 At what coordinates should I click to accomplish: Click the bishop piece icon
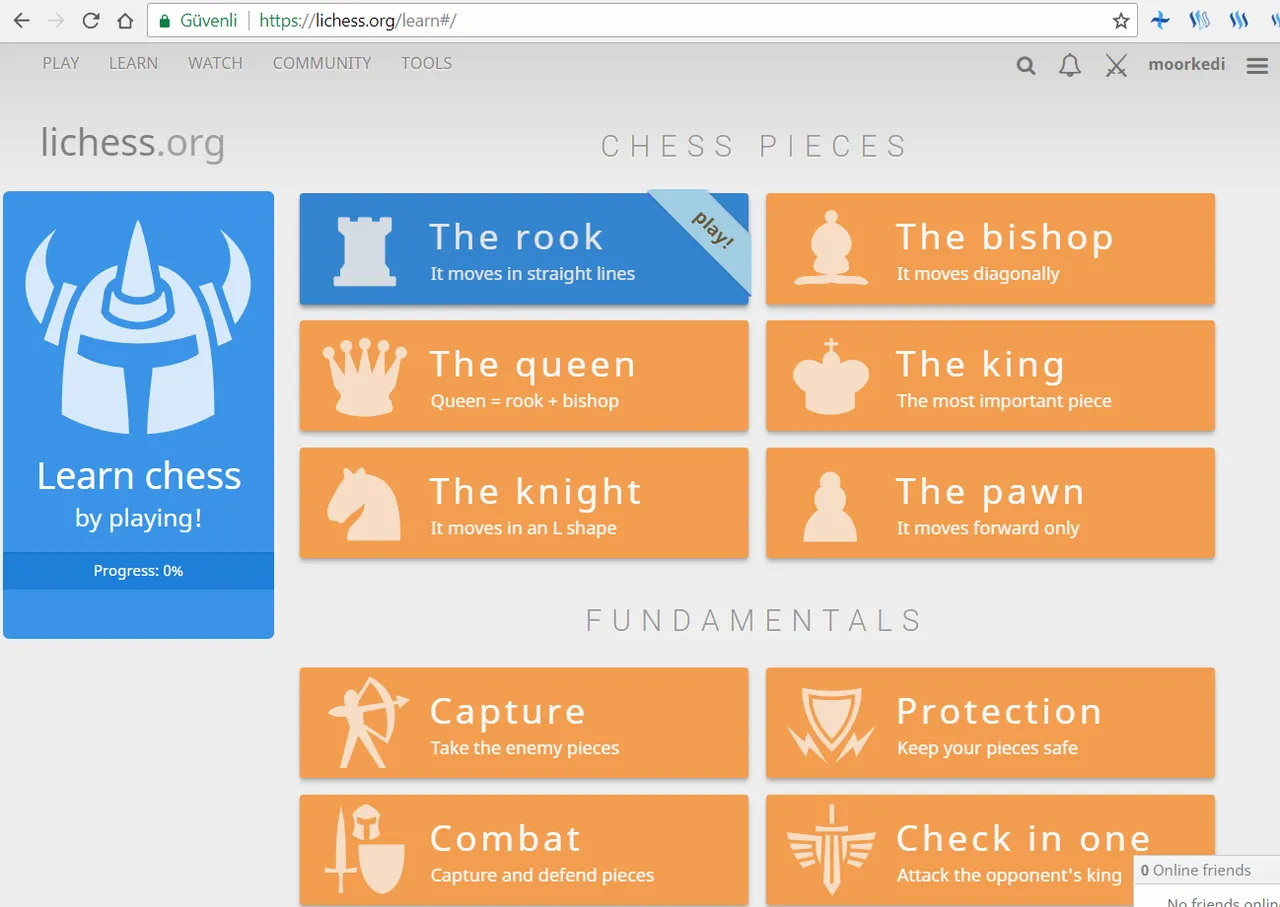832,248
